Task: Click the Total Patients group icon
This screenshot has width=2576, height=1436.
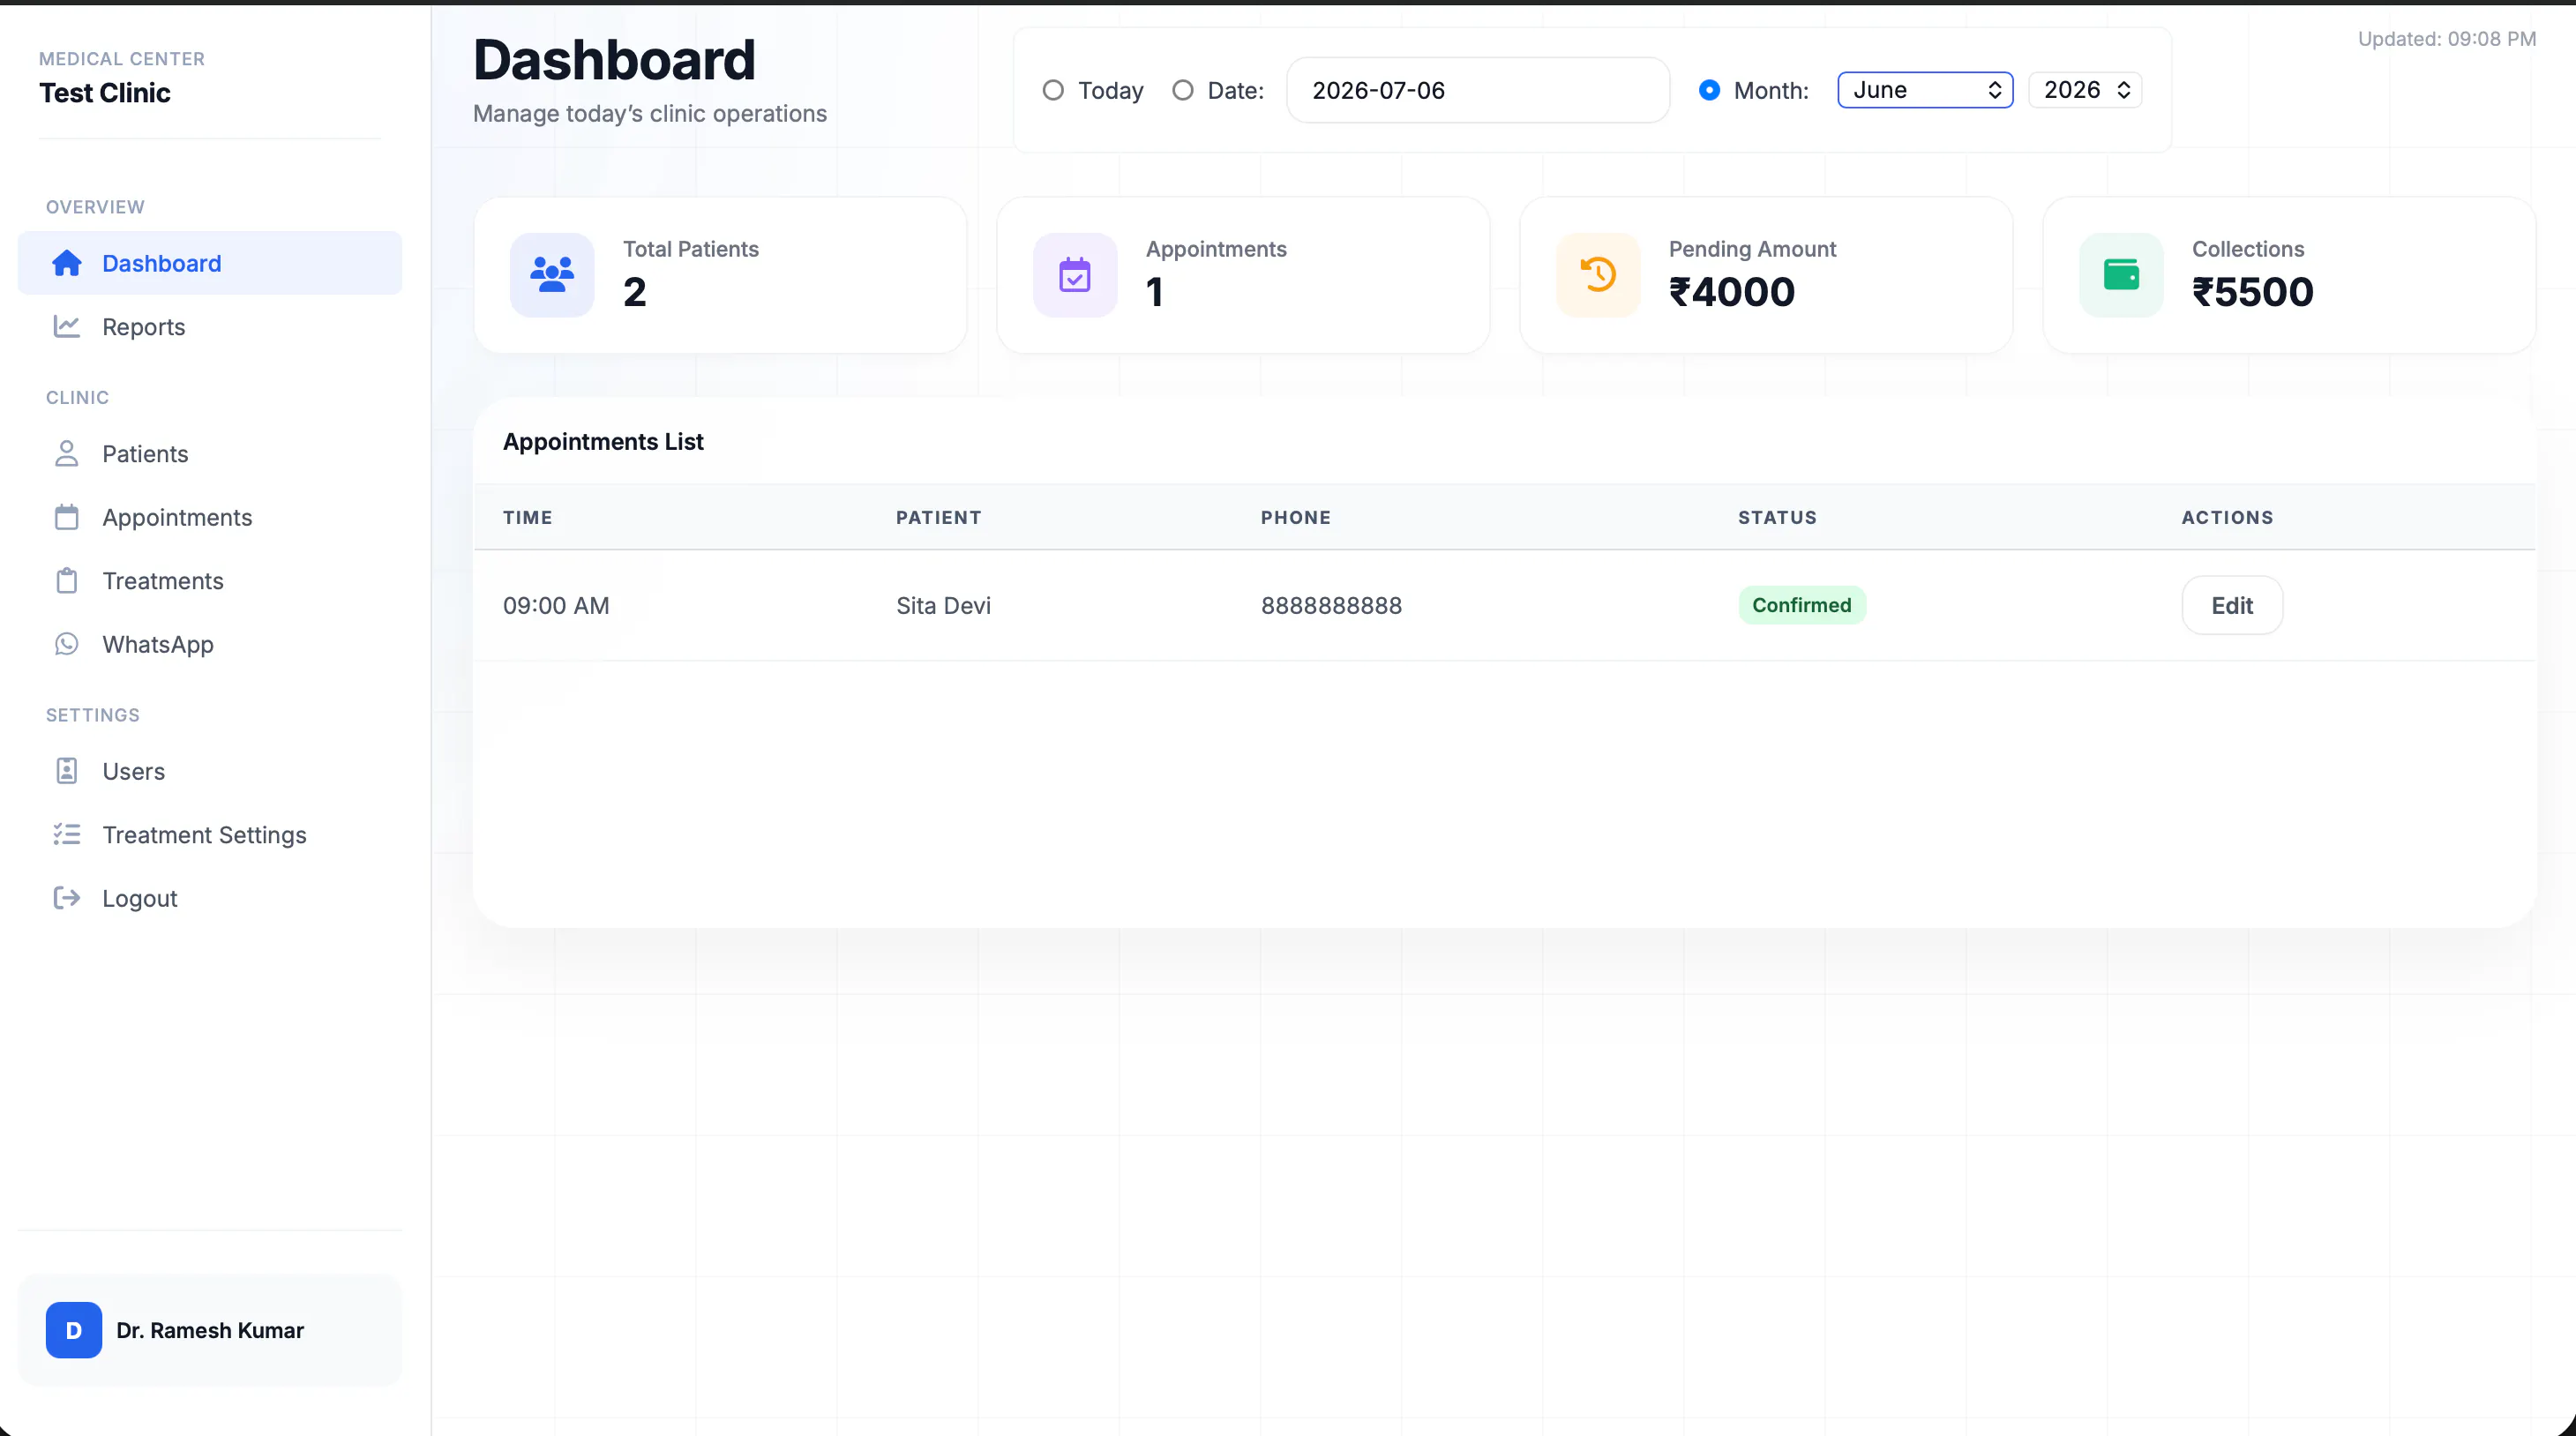Action: click(552, 275)
